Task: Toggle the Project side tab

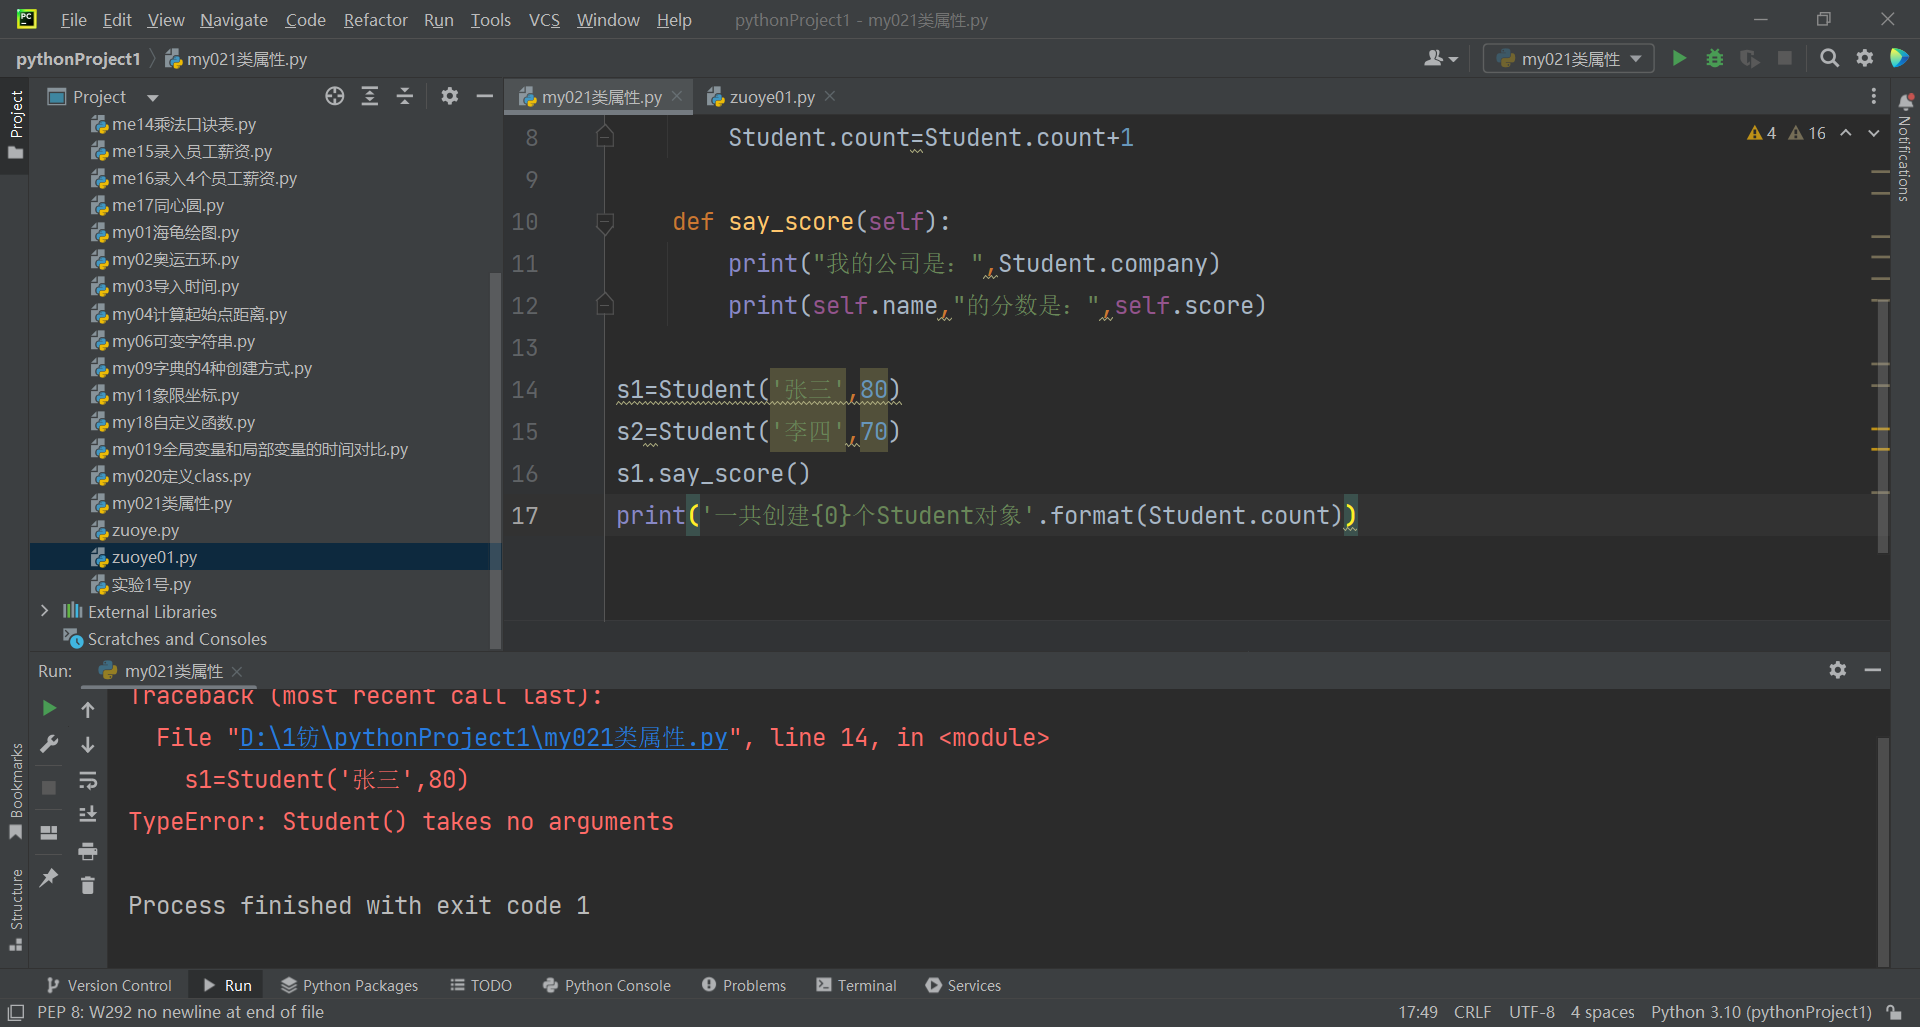Action: (16, 124)
